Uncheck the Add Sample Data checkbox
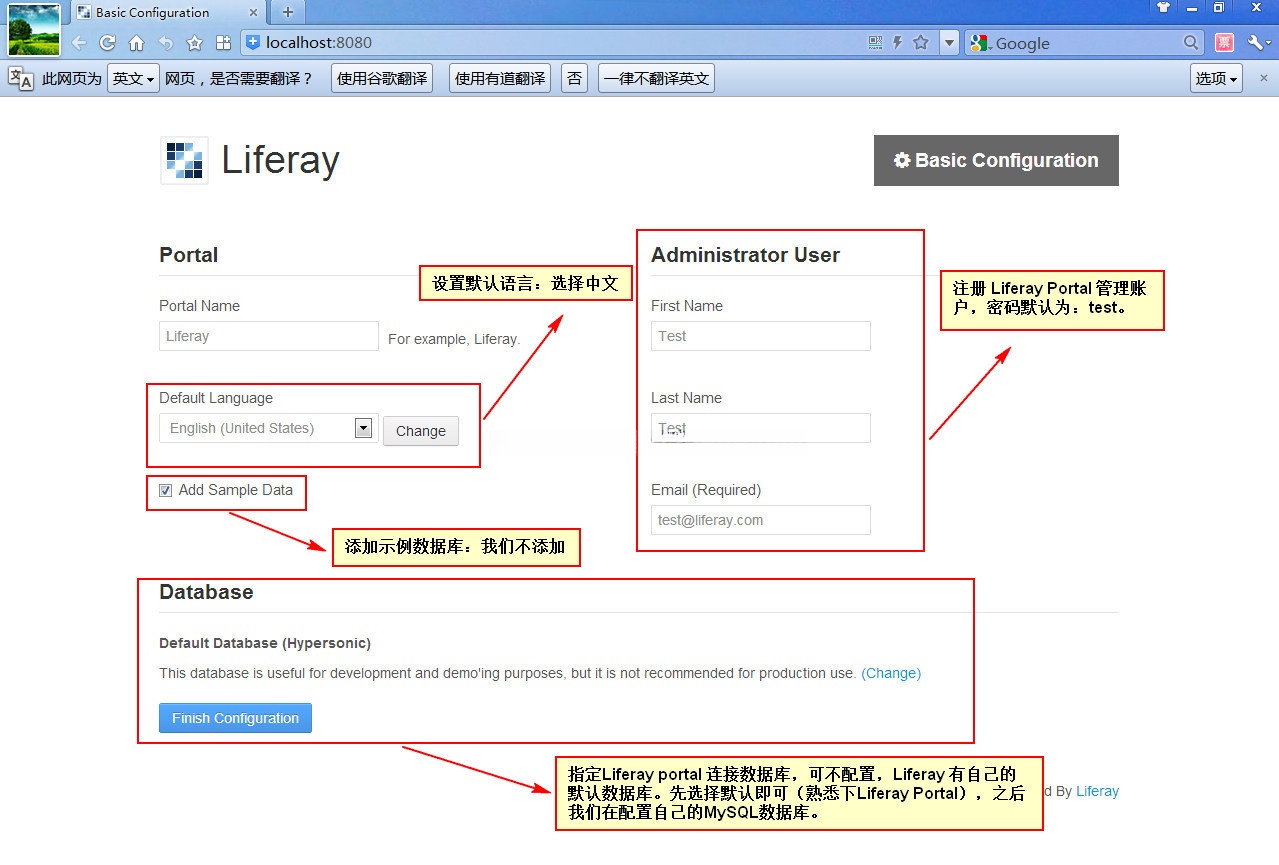Screen dimensions: 1279x865 [x=166, y=490]
